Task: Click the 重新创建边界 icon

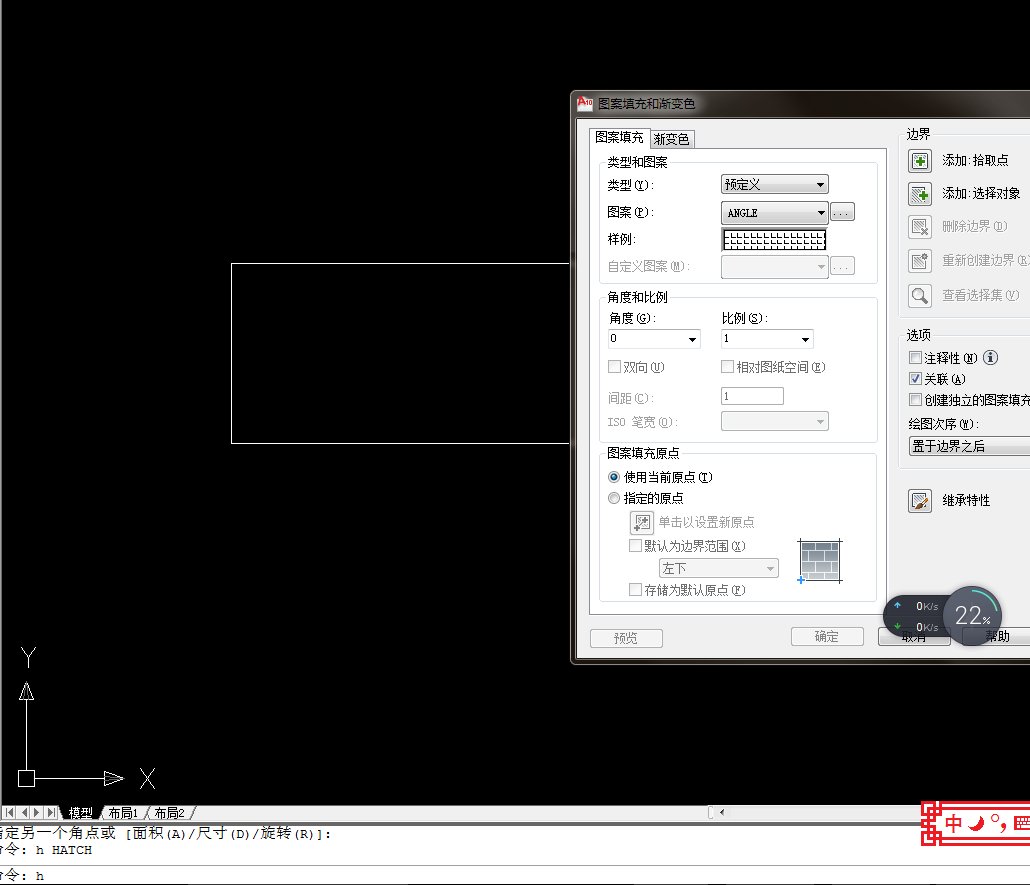Action: pyautogui.click(x=919, y=260)
